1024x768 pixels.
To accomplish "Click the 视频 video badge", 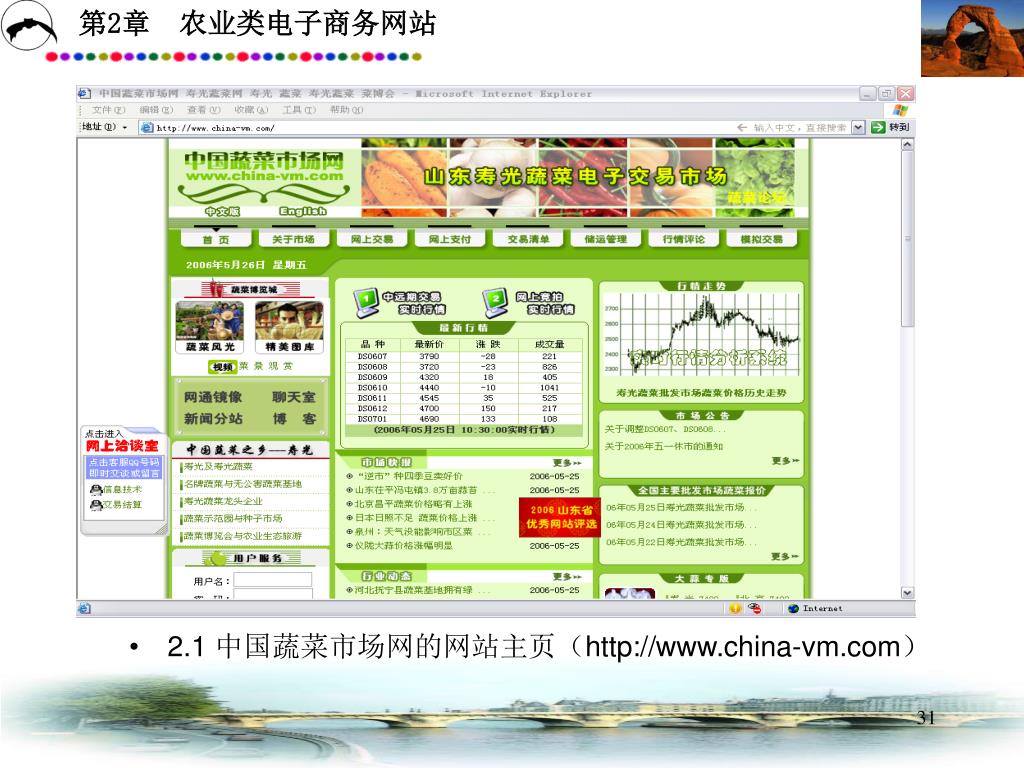I will [x=222, y=367].
